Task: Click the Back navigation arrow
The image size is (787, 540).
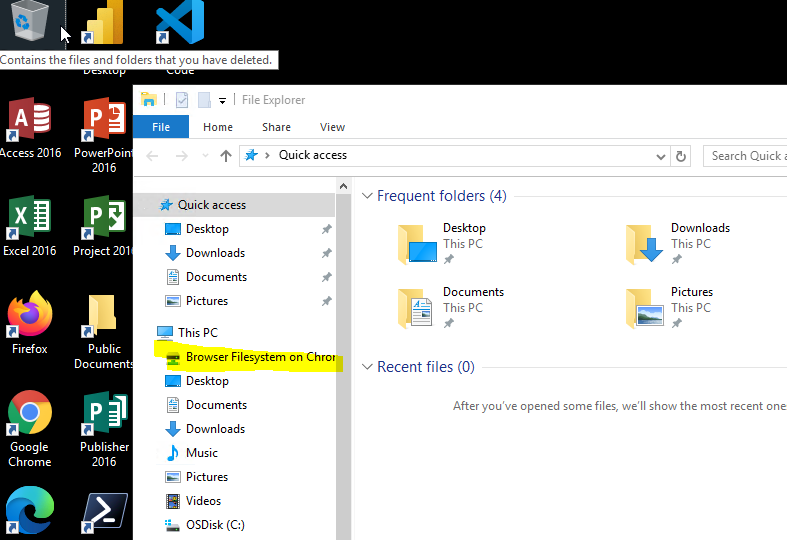Action: (152, 156)
